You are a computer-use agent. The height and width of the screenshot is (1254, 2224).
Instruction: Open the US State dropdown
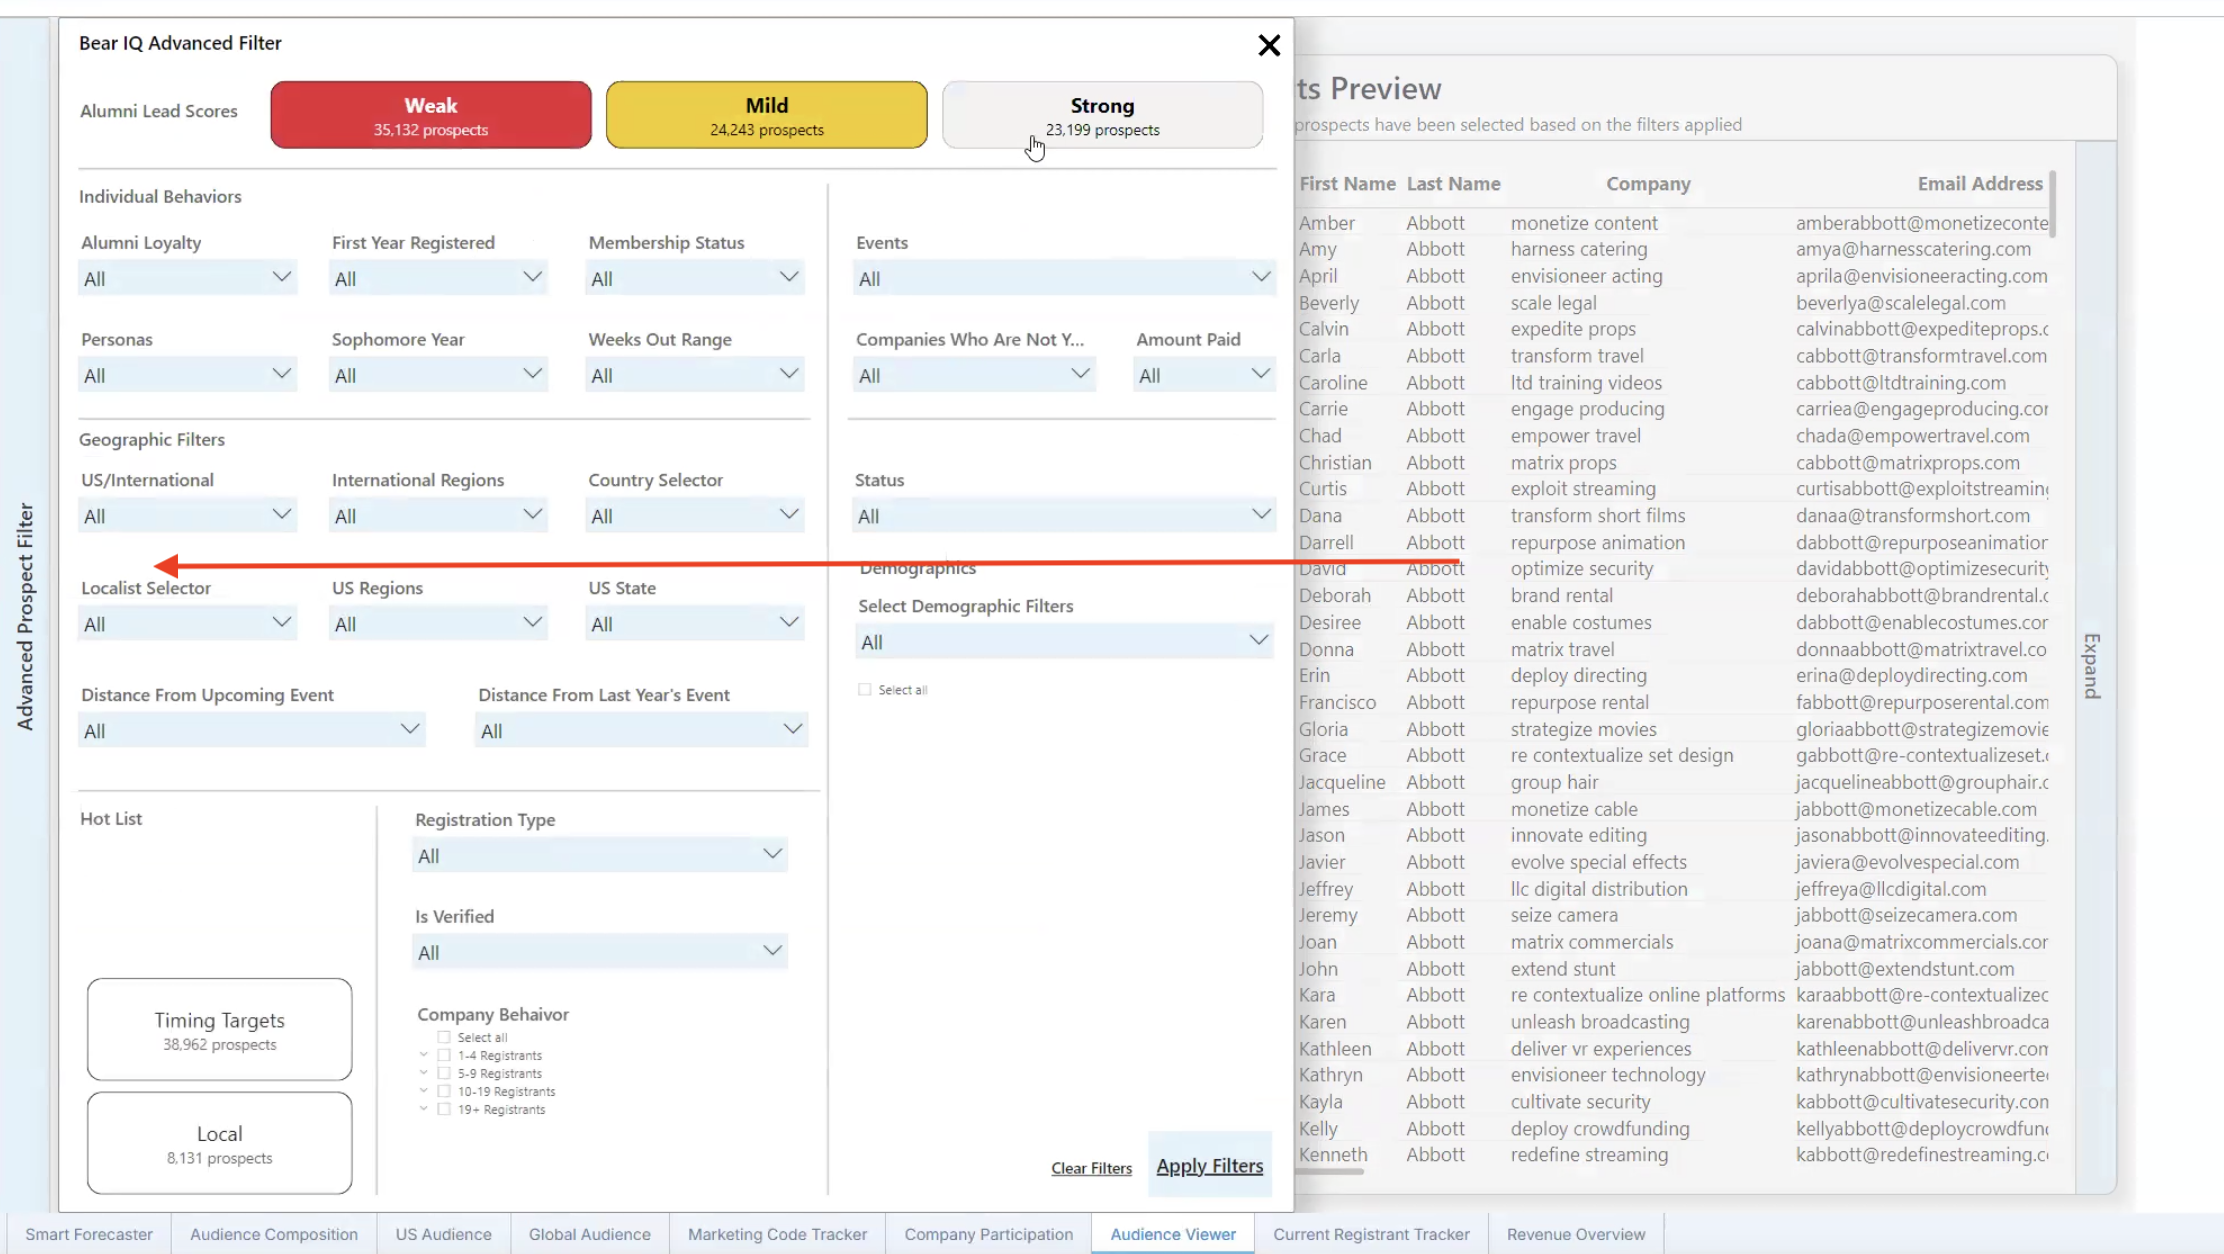(694, 624)
